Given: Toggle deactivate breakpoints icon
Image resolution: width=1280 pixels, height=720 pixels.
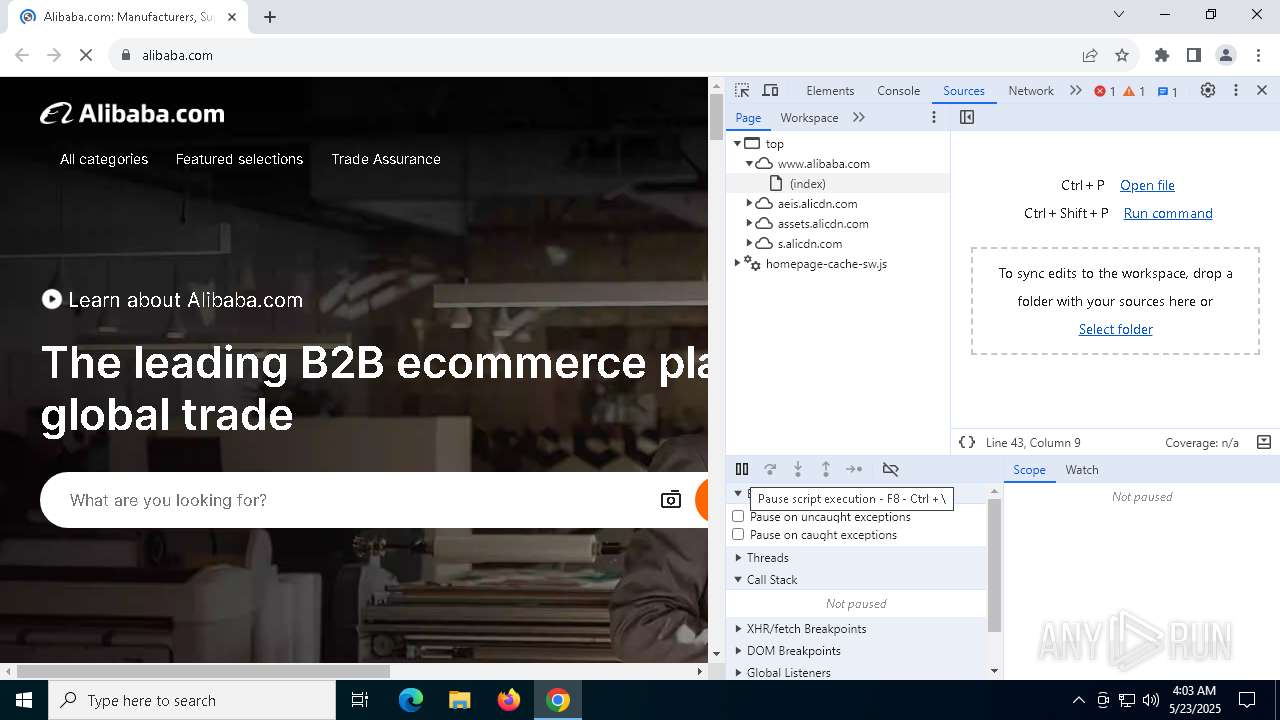Looking at the screenshot, I should tap(890, 469).
